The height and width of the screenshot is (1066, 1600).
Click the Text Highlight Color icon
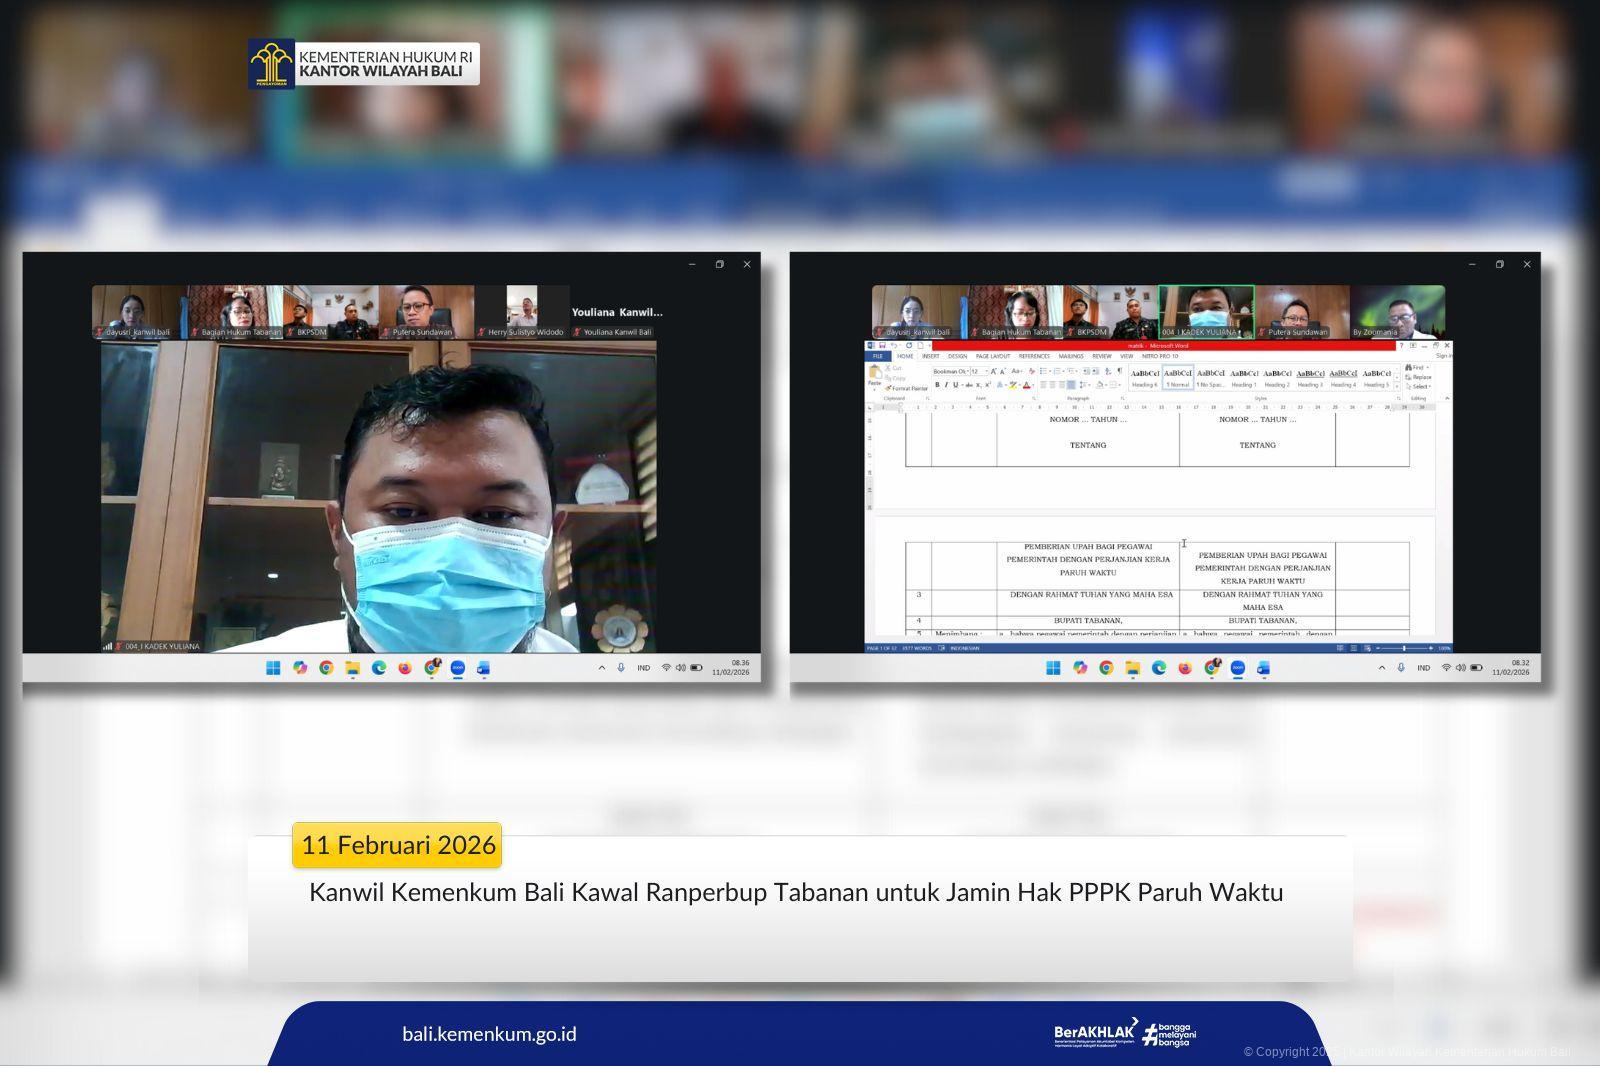[1013, 385]
